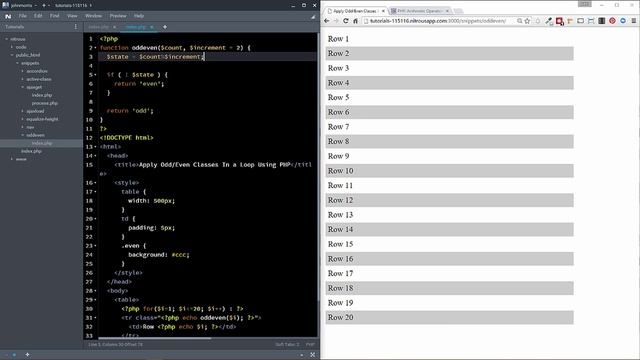Click the browser back arrow
The height and width of the screenshot is (360, 640).
coord(327,21)
